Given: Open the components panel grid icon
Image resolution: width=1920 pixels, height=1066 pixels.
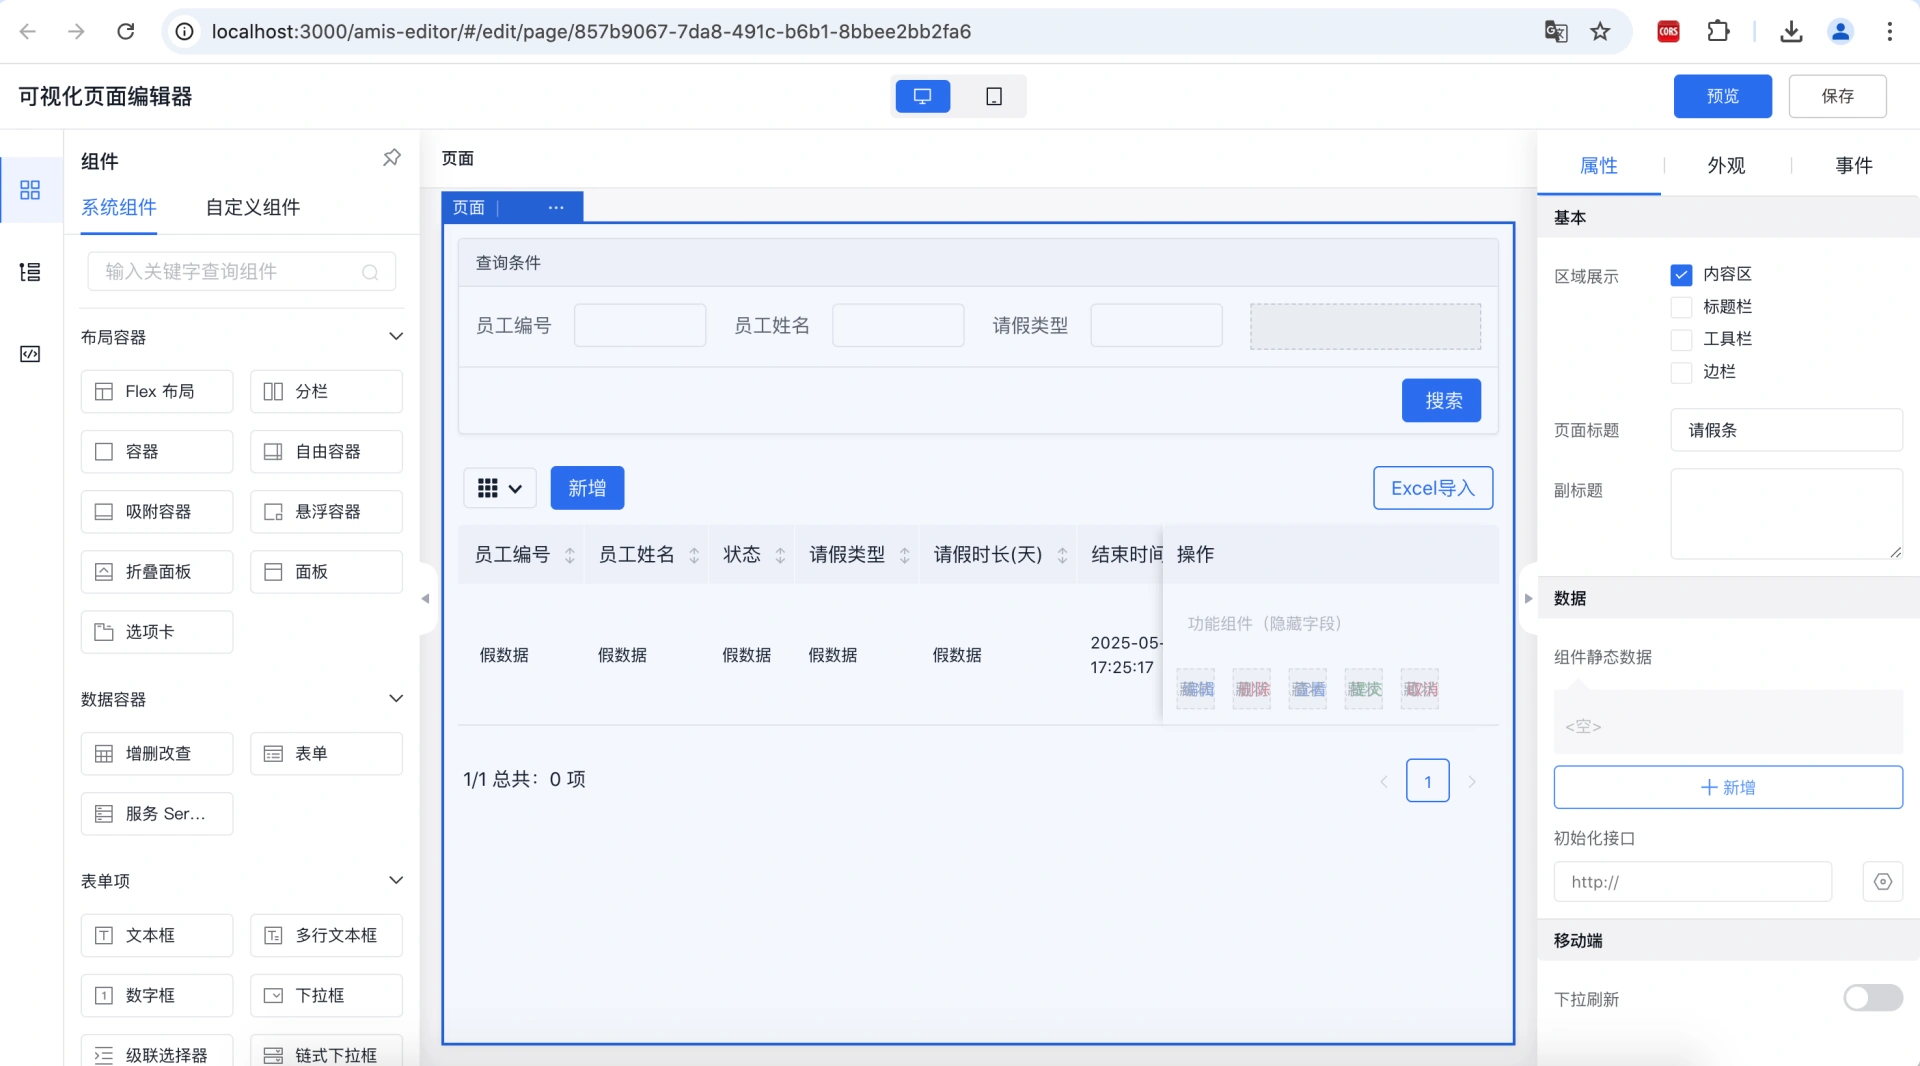Looking at the screenshot, I should pos(30,190).
